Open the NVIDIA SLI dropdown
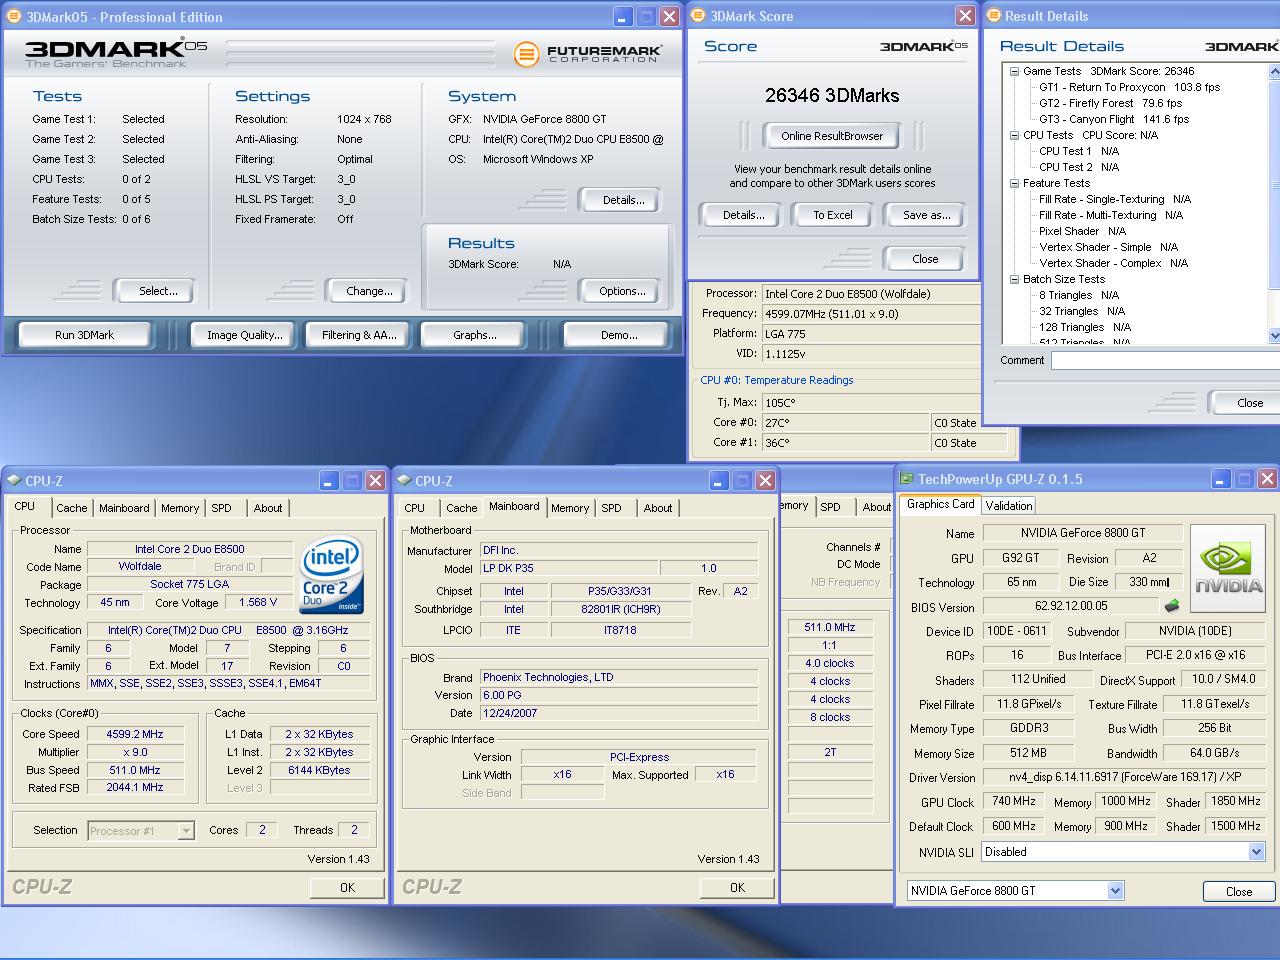The height and width of the screenshot is (960, 1280). point(1256,852)
